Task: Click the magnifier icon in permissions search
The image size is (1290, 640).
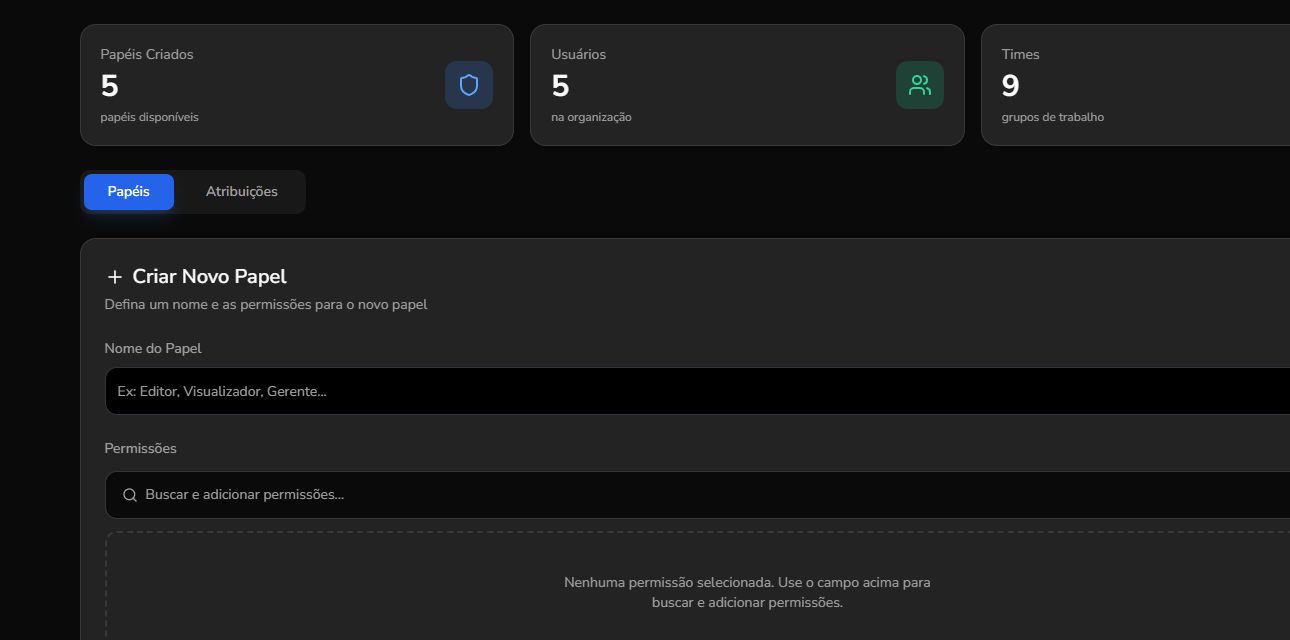Action: pyautogui.click(x=130, y=495)
